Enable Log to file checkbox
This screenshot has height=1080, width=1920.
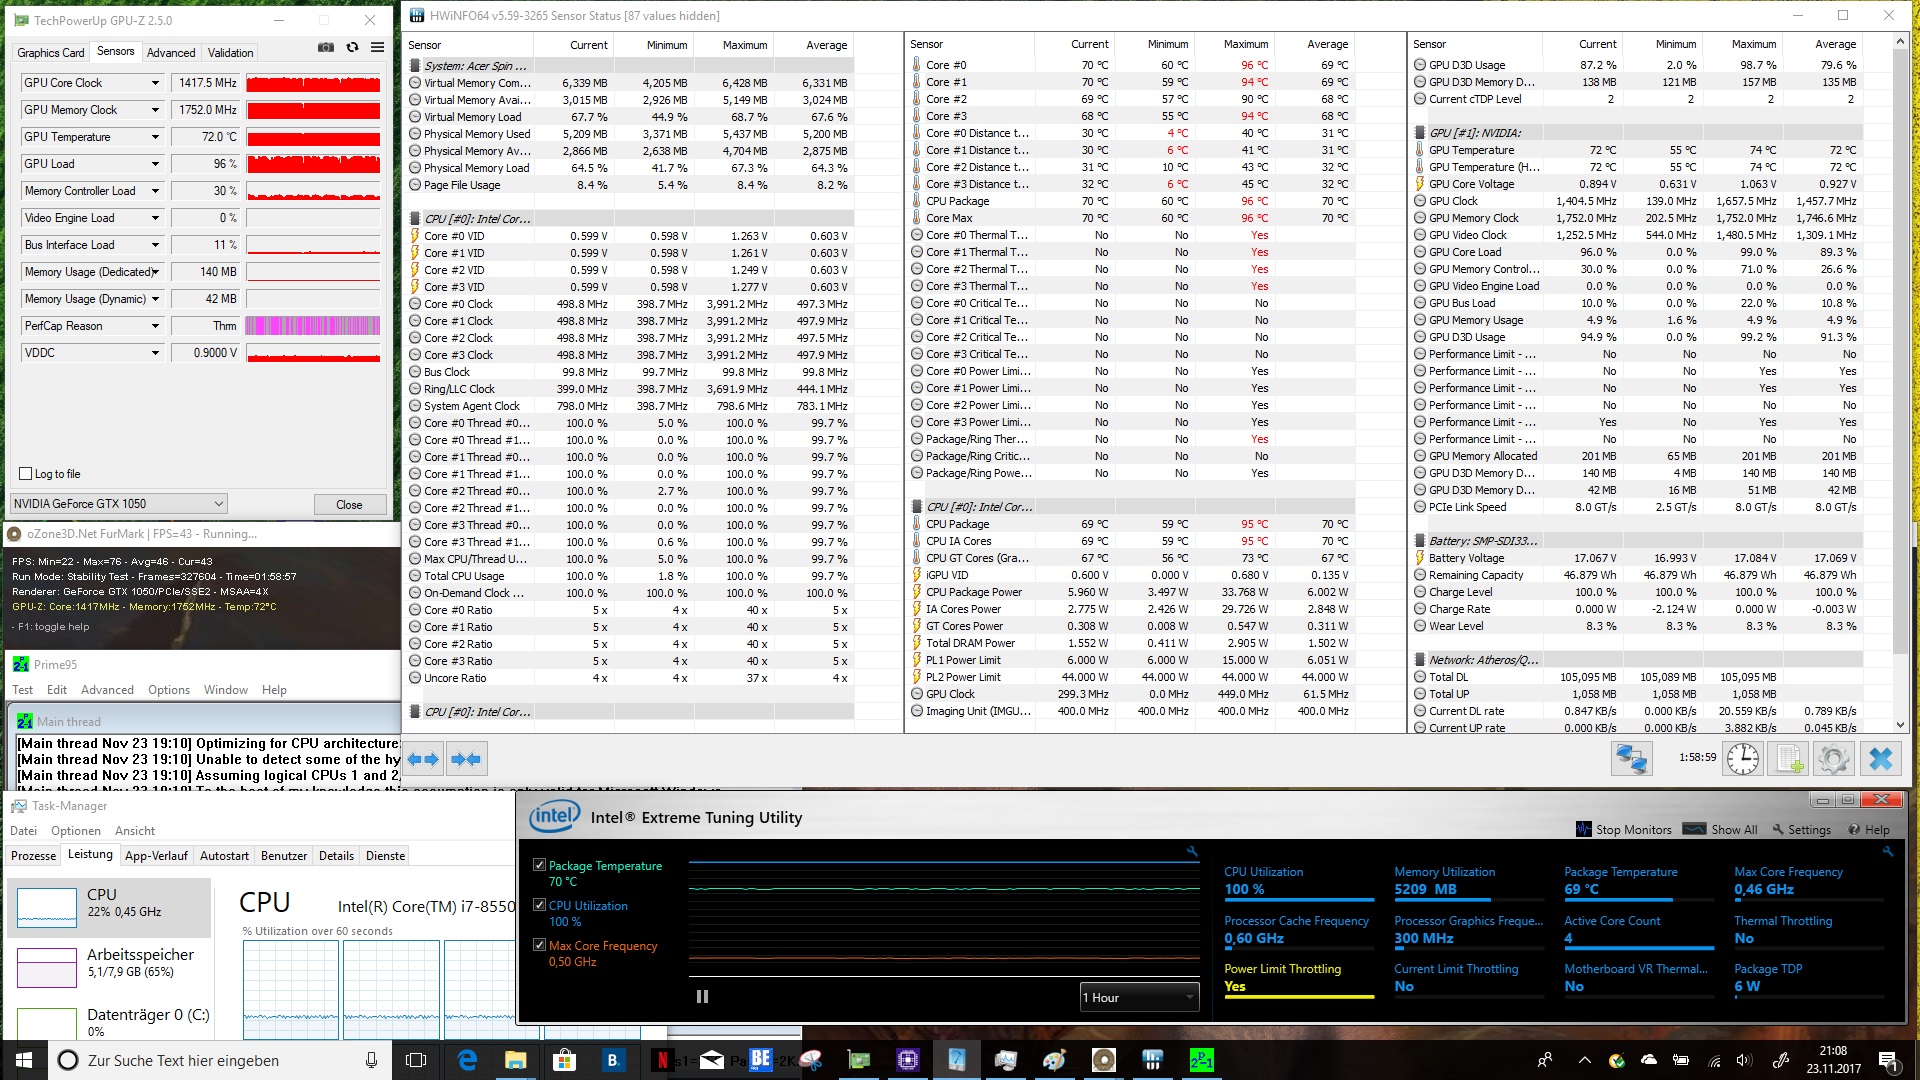26,474
